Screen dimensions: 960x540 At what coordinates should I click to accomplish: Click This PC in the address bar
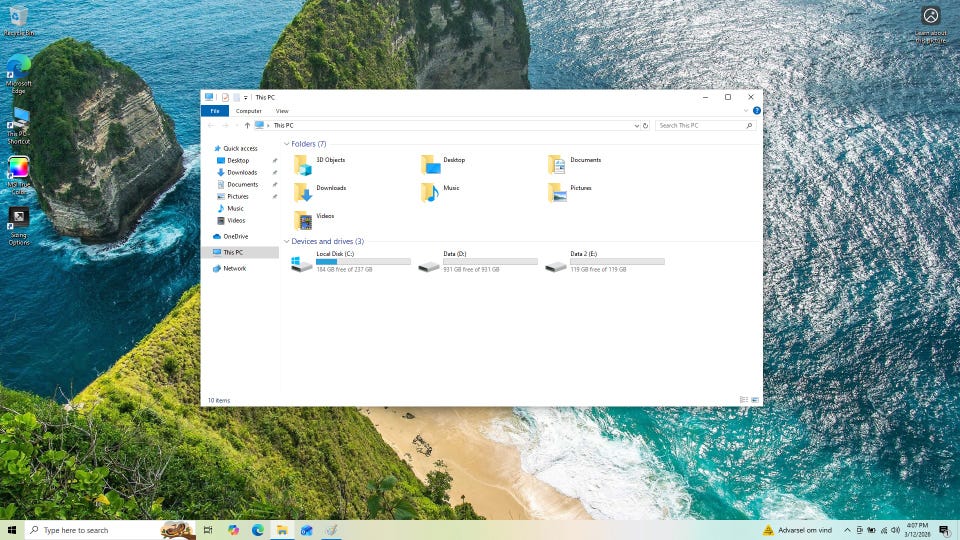[283, 126]
